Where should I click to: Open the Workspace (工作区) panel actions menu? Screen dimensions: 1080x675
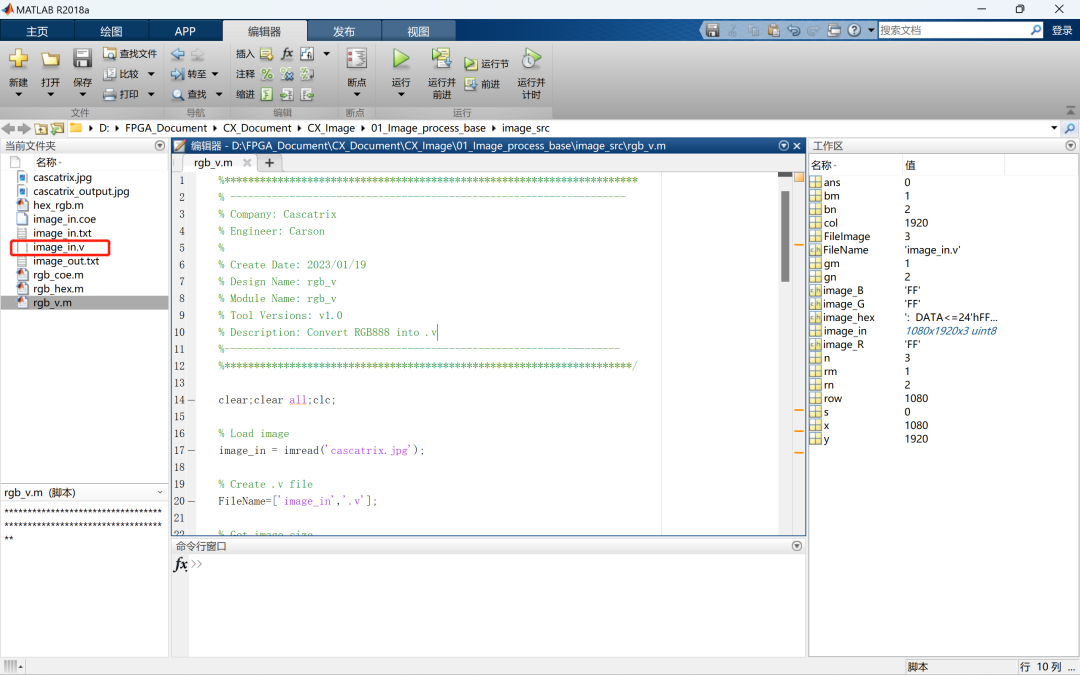[1071, 146]
